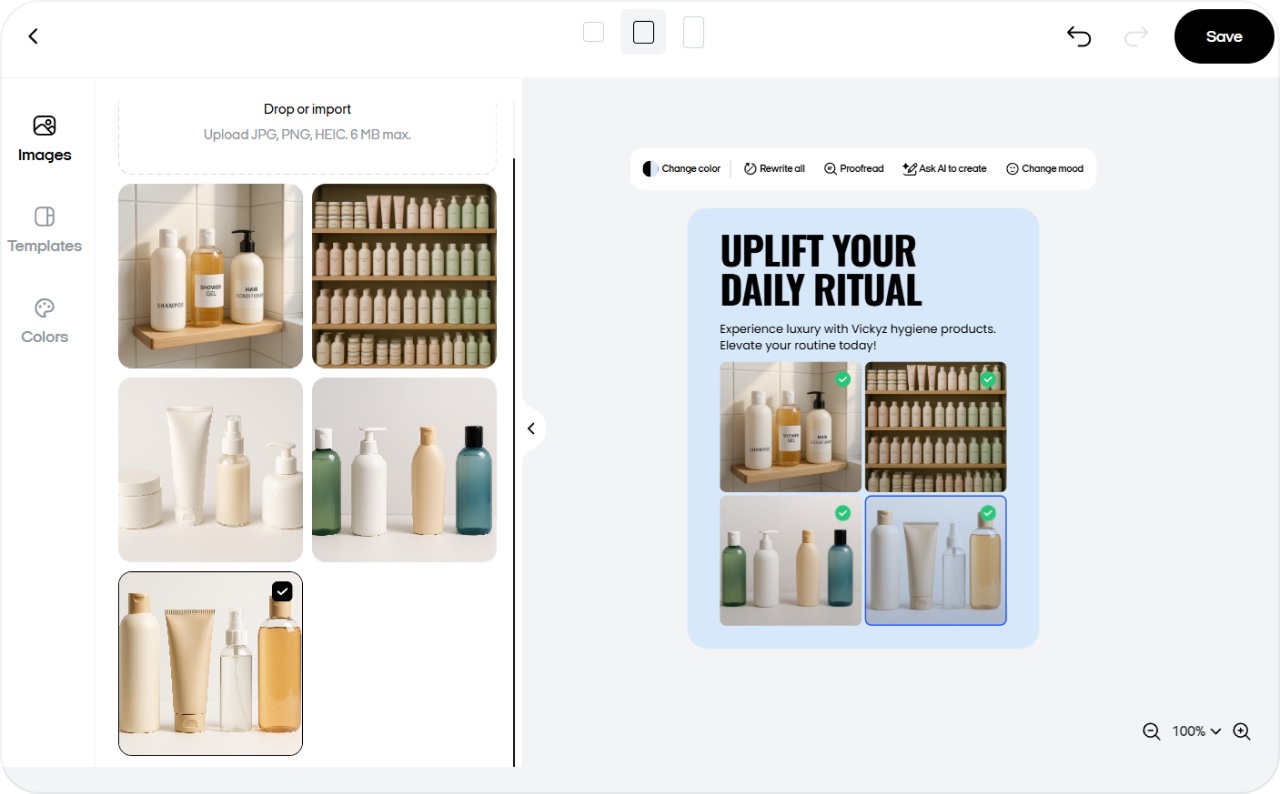The height and width of the screenshot is (794, 1280).
Task: Open Ask AI to create
Action: click(943, 168)
